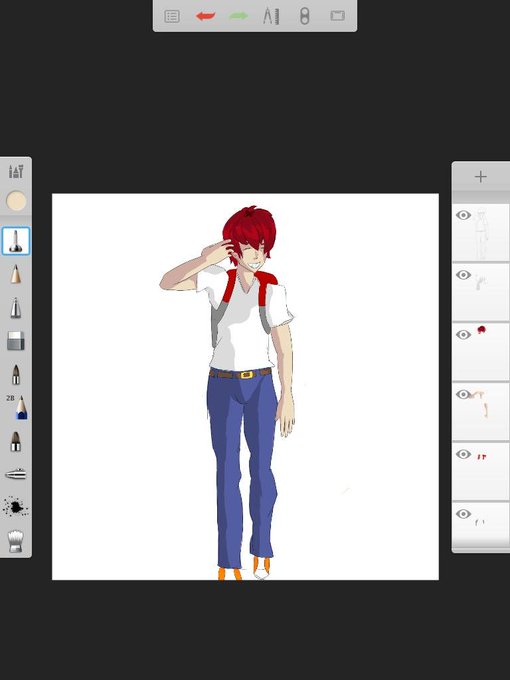Select the bottom layer thumbnail
The height and width of the screenshot is (680, 510).
[481, 524]
